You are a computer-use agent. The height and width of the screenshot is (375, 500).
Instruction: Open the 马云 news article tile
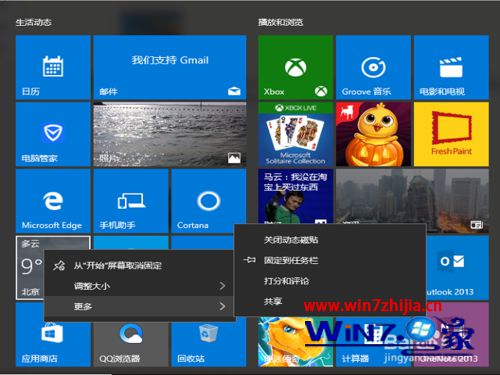[295, 196]
